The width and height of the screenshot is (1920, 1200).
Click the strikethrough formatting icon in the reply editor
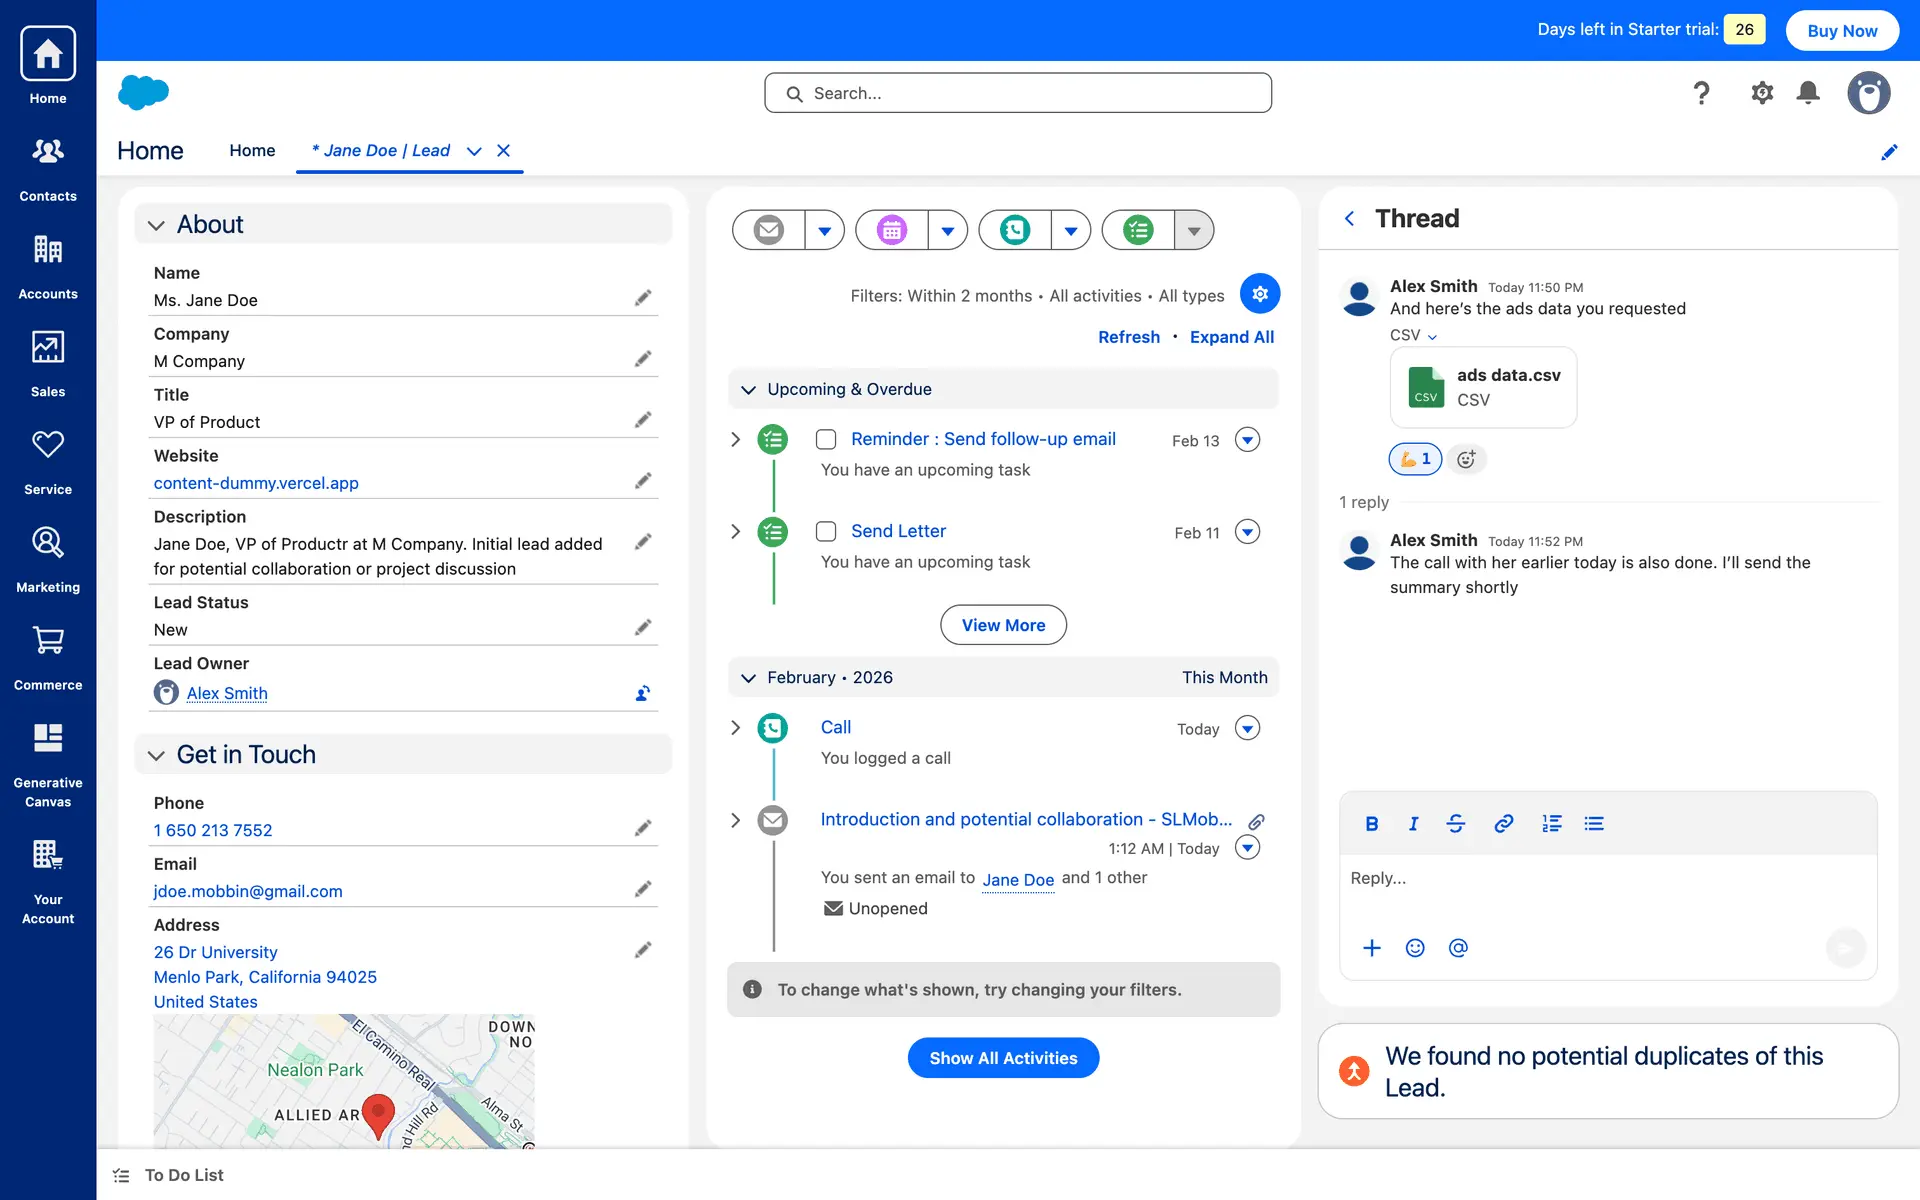[1456, 824]
